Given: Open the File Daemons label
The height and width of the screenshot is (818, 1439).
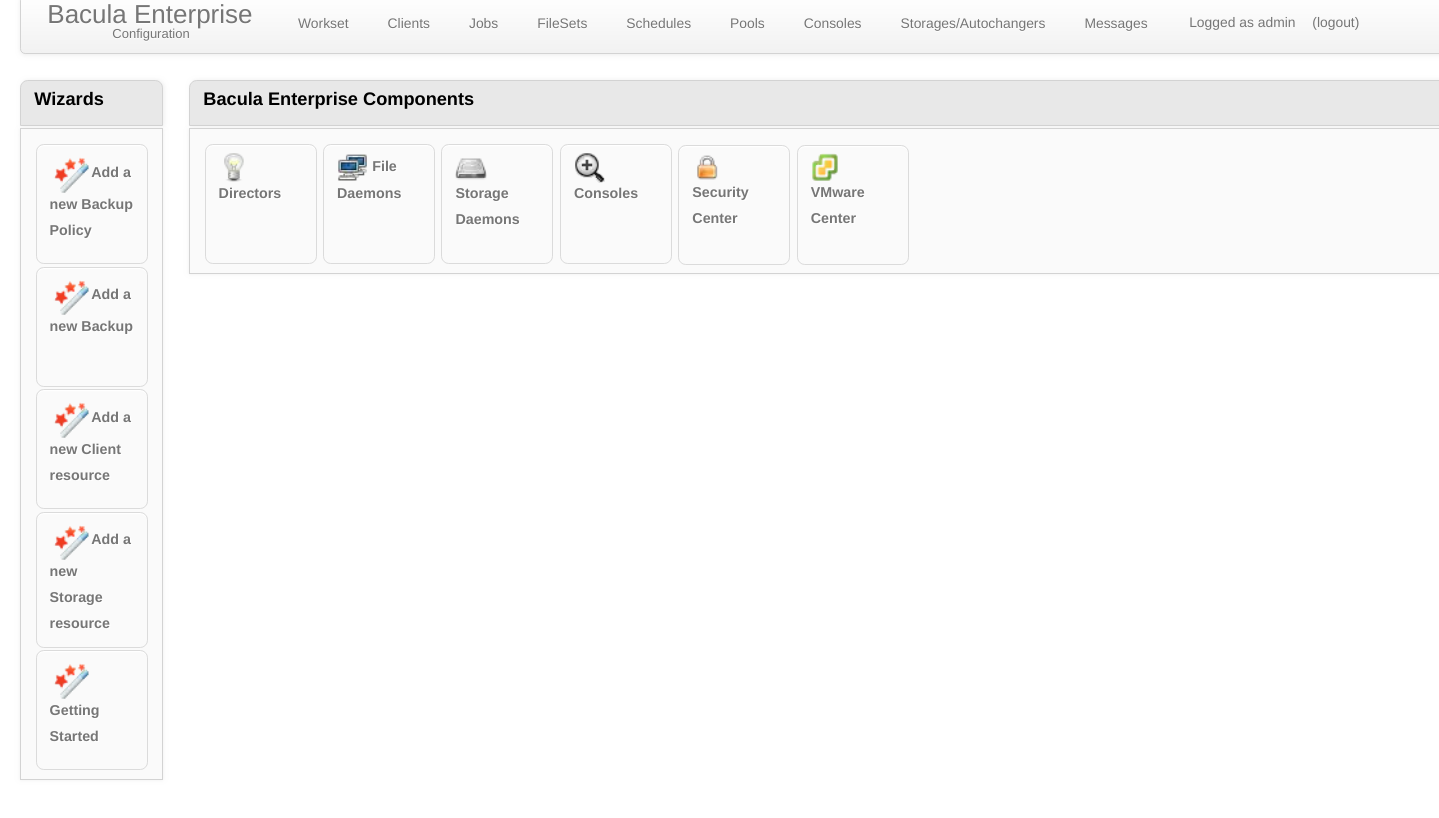Looking at the screenshot, I should [369, 180].
